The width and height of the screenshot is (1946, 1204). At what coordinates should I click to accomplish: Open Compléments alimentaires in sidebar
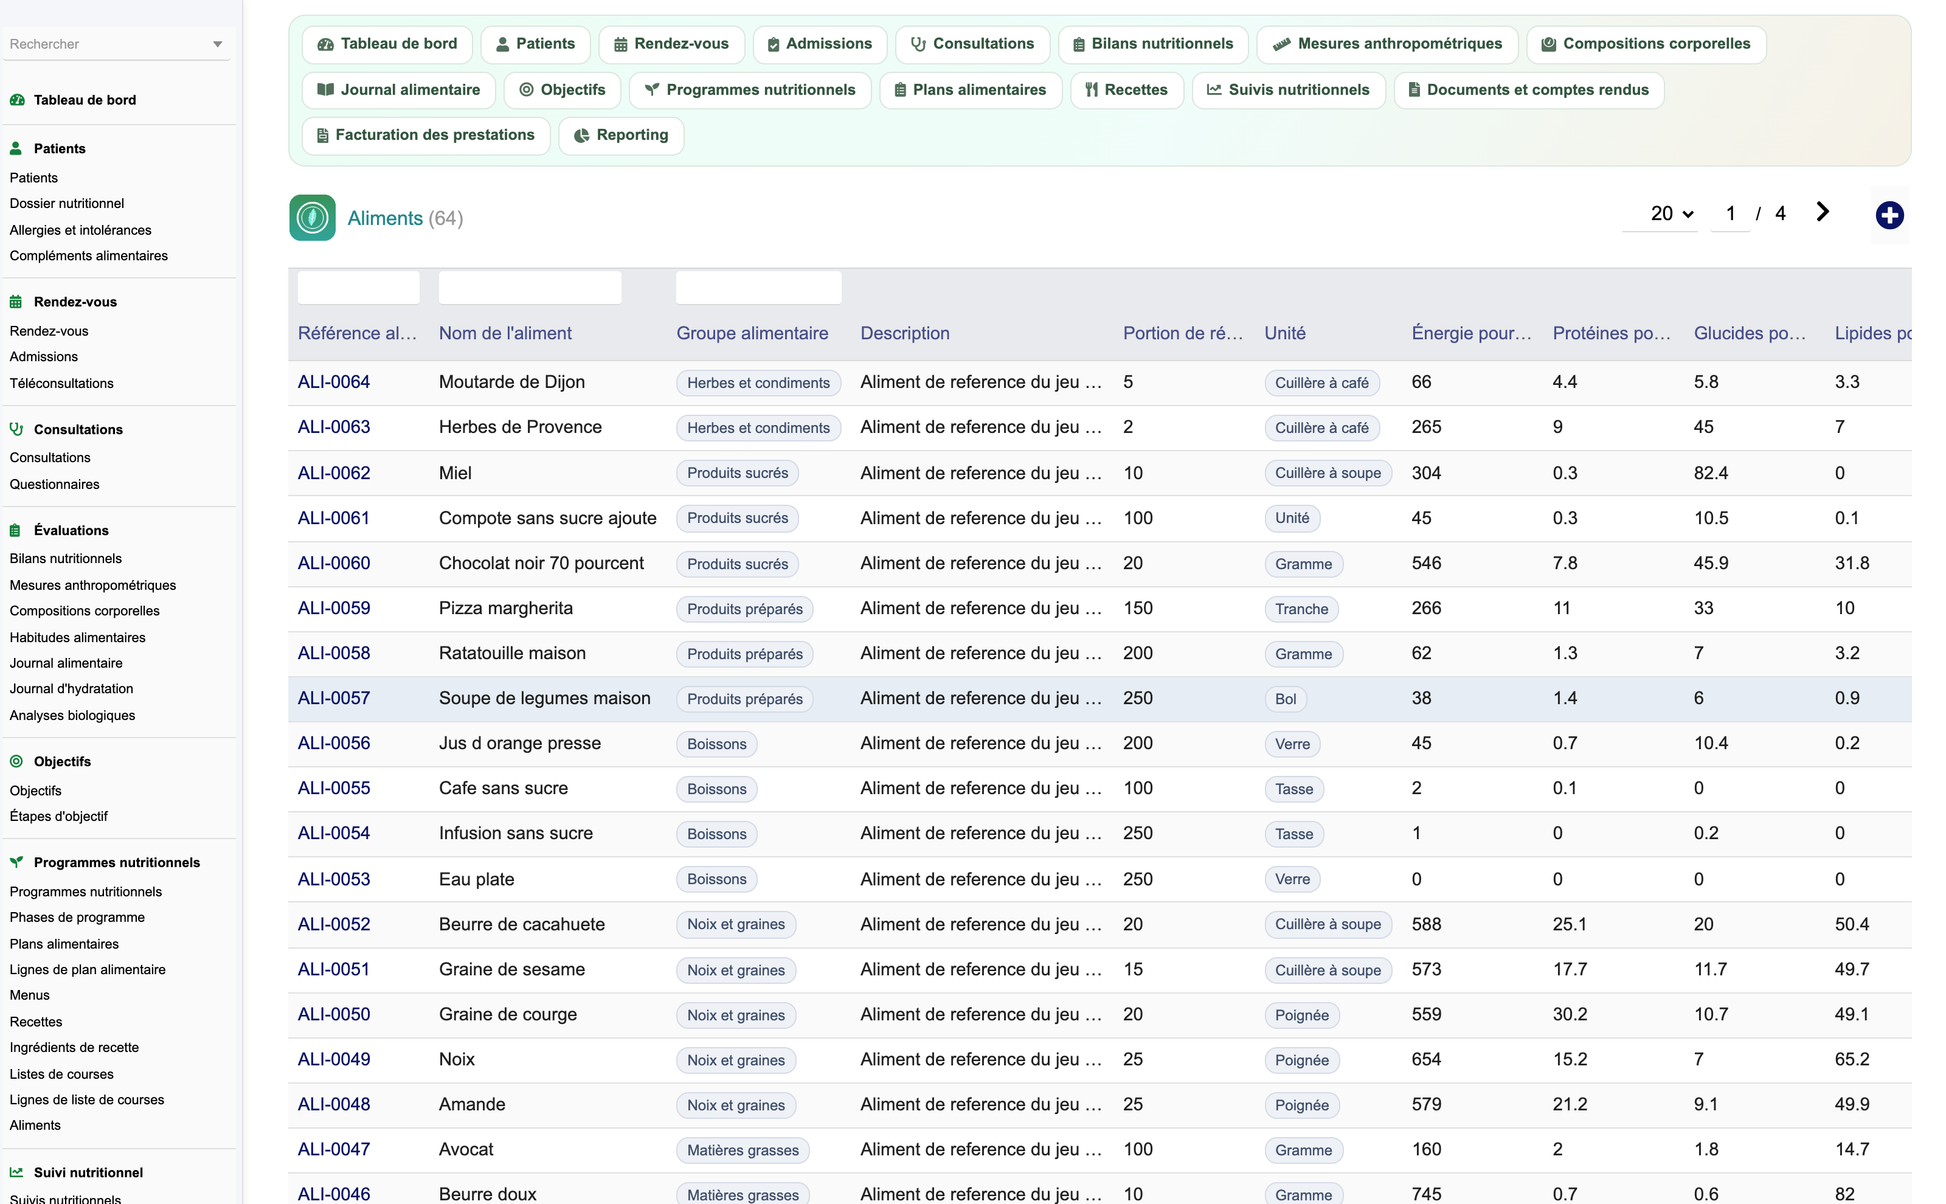coord(88,256)
